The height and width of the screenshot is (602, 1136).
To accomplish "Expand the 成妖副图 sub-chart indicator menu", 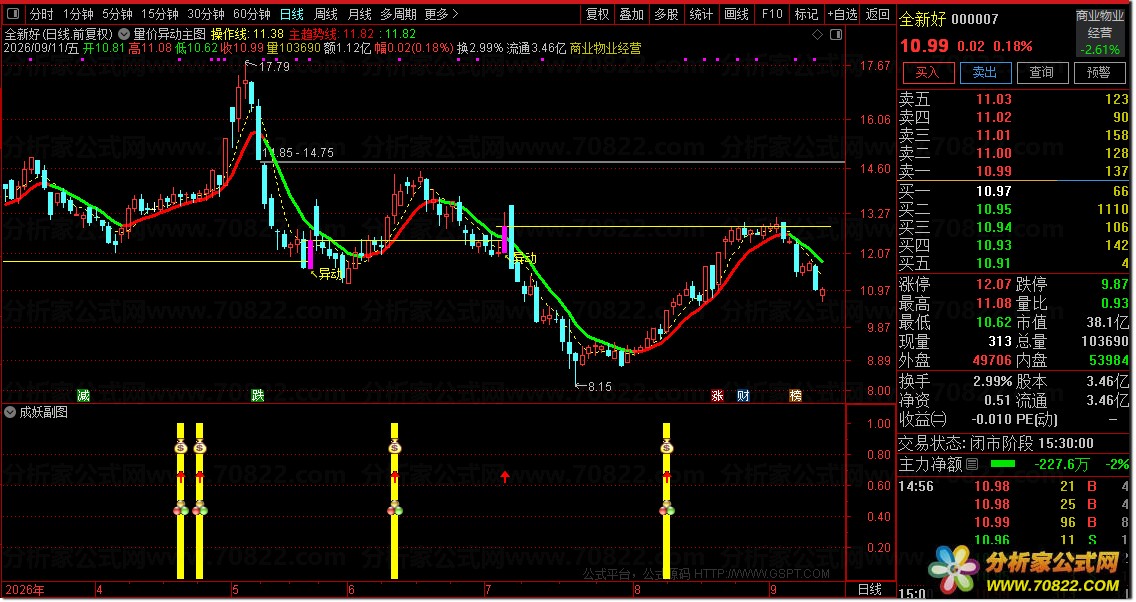I will [x=10, y=412].
